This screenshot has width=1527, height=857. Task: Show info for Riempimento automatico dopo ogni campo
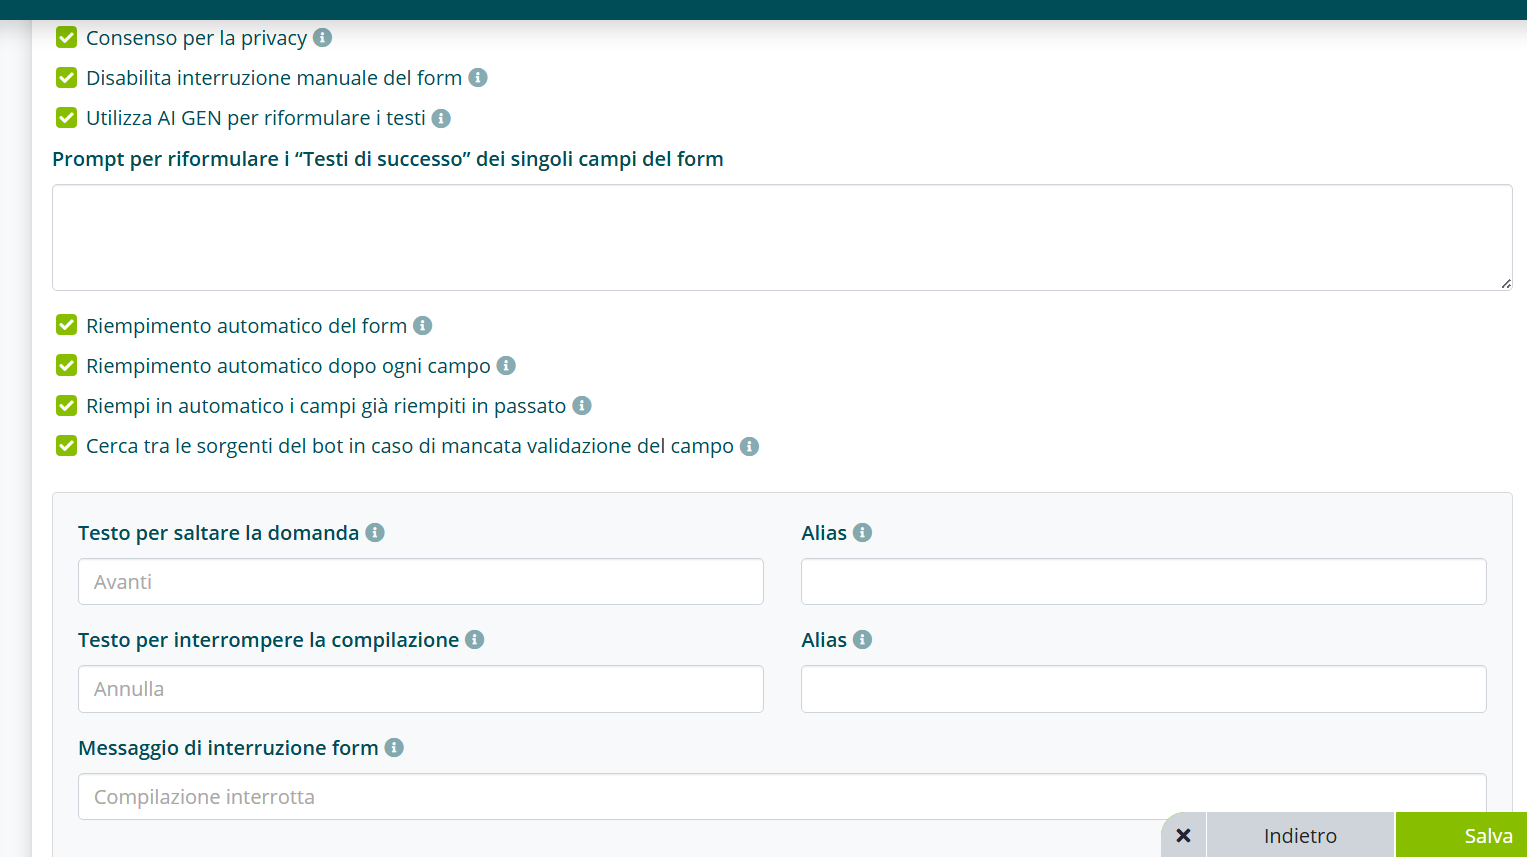tap(506, 365)
